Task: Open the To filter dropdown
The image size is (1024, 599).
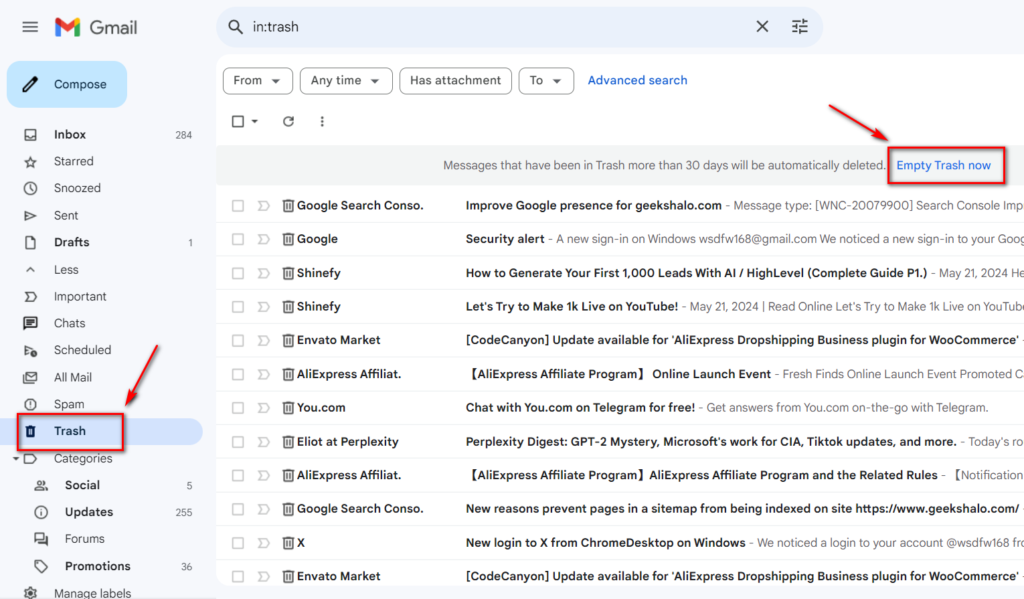Action: pyautogui.click(x=546, y=80)
